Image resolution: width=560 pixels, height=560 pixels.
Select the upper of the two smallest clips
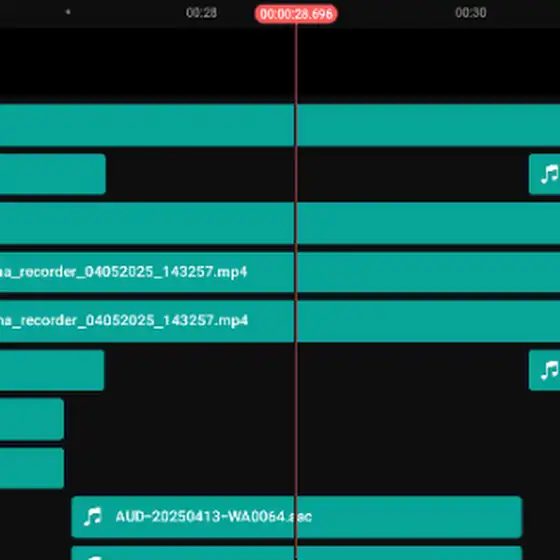click(x=32, y=419)
